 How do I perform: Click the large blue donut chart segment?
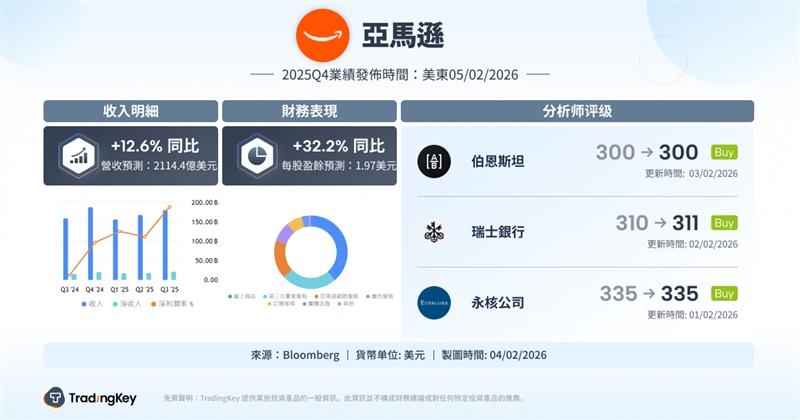(x=339, y=243)
